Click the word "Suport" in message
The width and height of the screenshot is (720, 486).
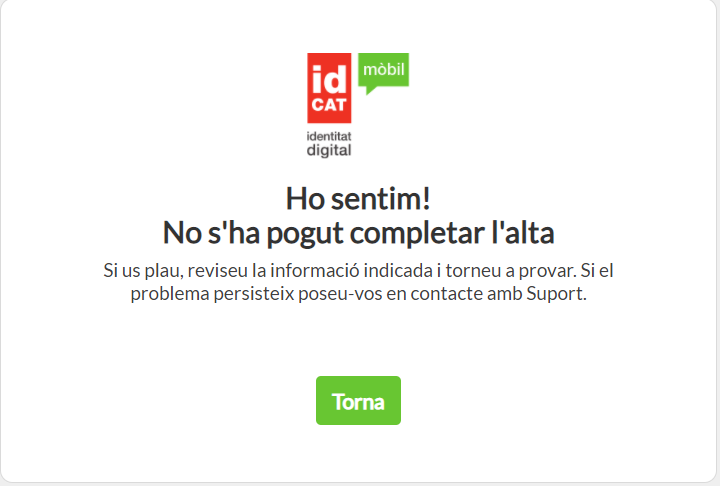pos(556,294)
